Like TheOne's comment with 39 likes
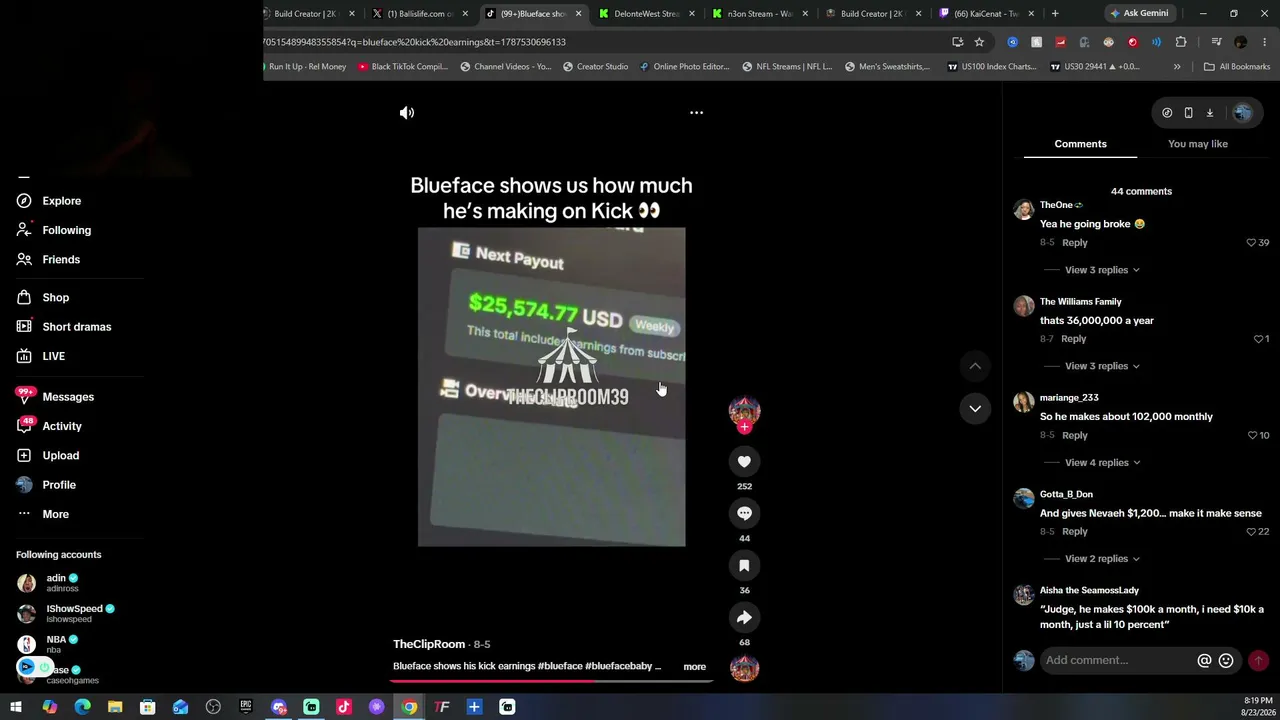The width and height of the screenshot is (1280, 720). (x=1251, y=243)
